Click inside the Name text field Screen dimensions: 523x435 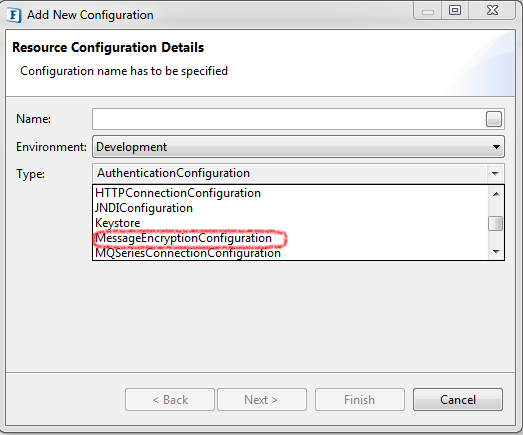(289, 119)
